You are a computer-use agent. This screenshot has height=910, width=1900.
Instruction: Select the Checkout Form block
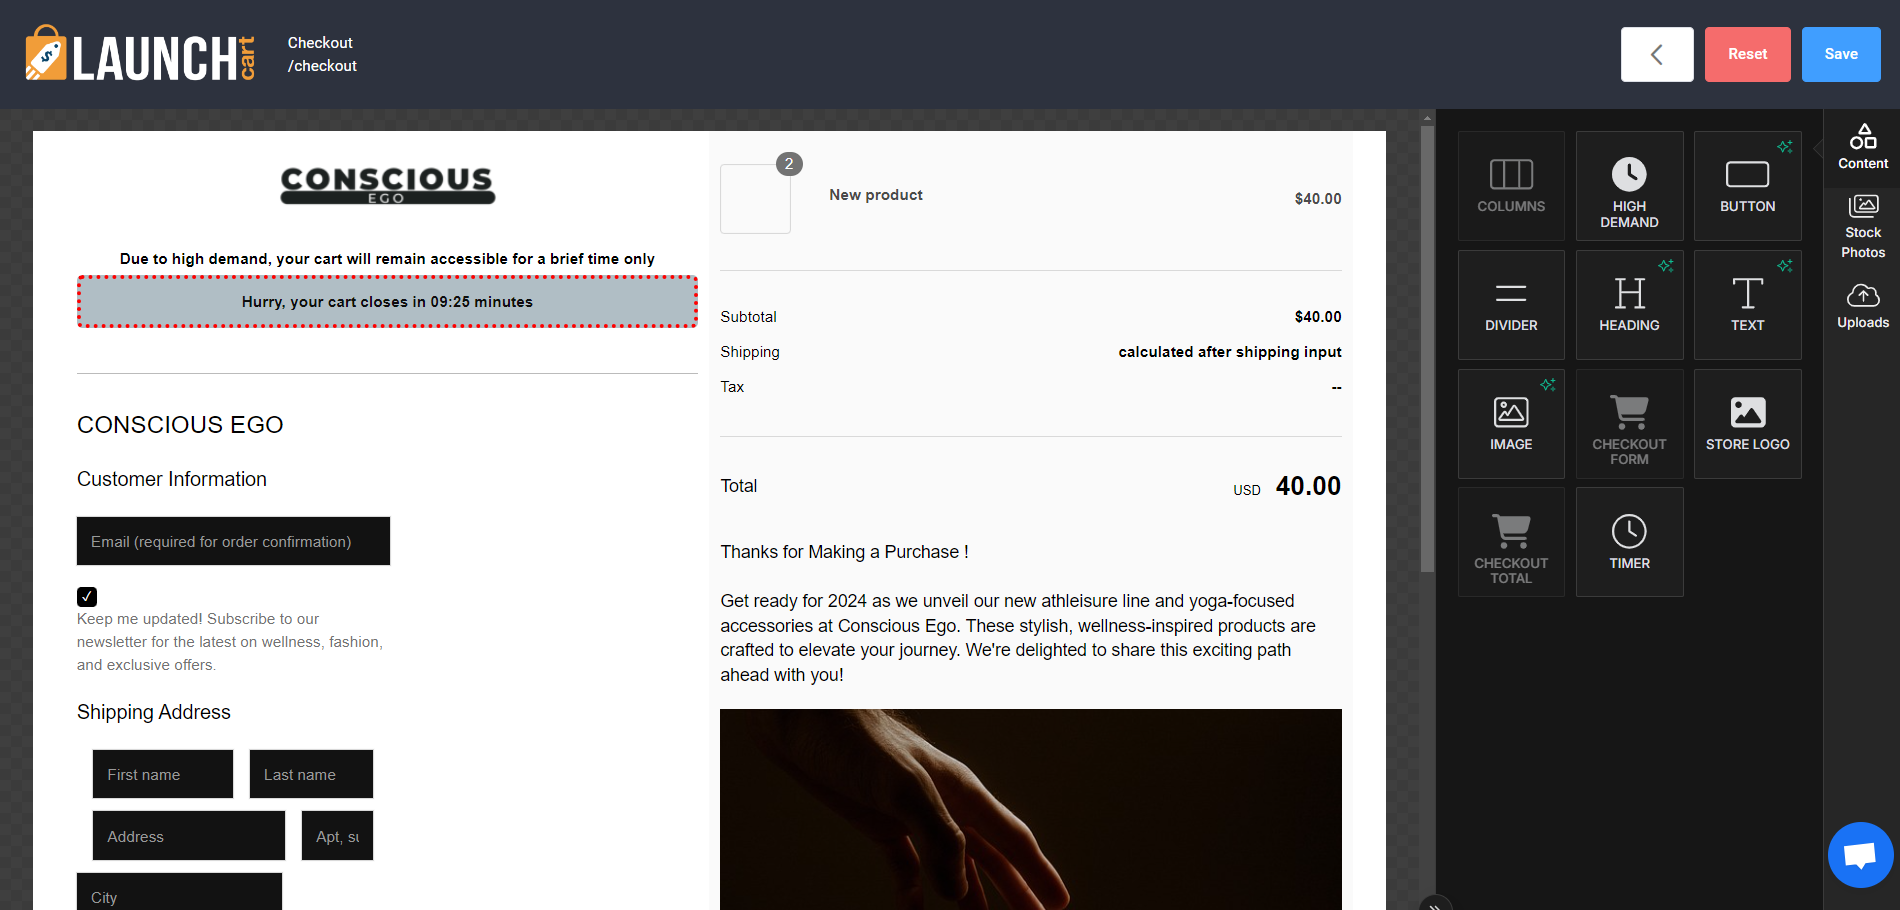point(1629,424)
